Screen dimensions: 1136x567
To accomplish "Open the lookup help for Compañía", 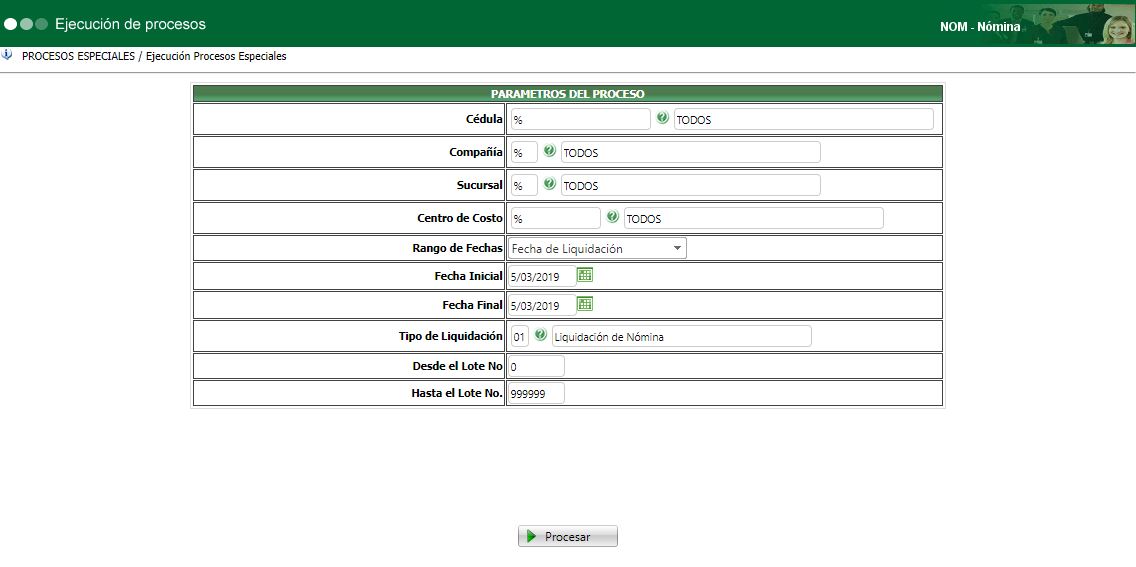I will [x=549, y=151].
